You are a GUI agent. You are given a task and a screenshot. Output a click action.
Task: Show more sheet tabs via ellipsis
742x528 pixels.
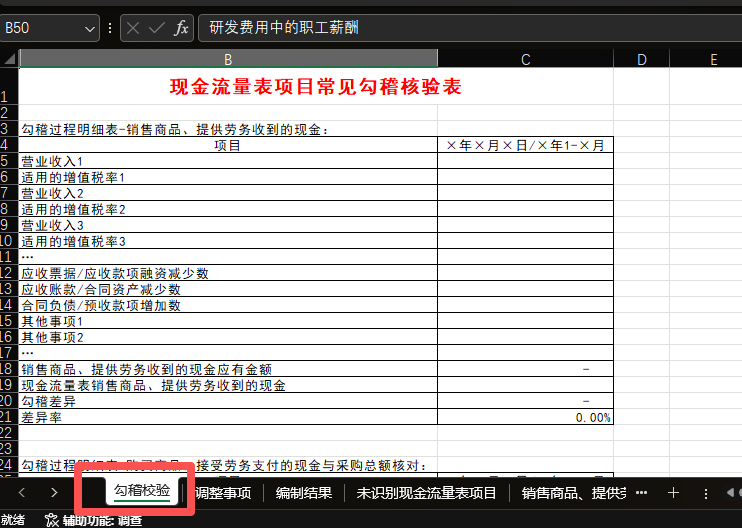pyautogui.click(x=642, y=493)
